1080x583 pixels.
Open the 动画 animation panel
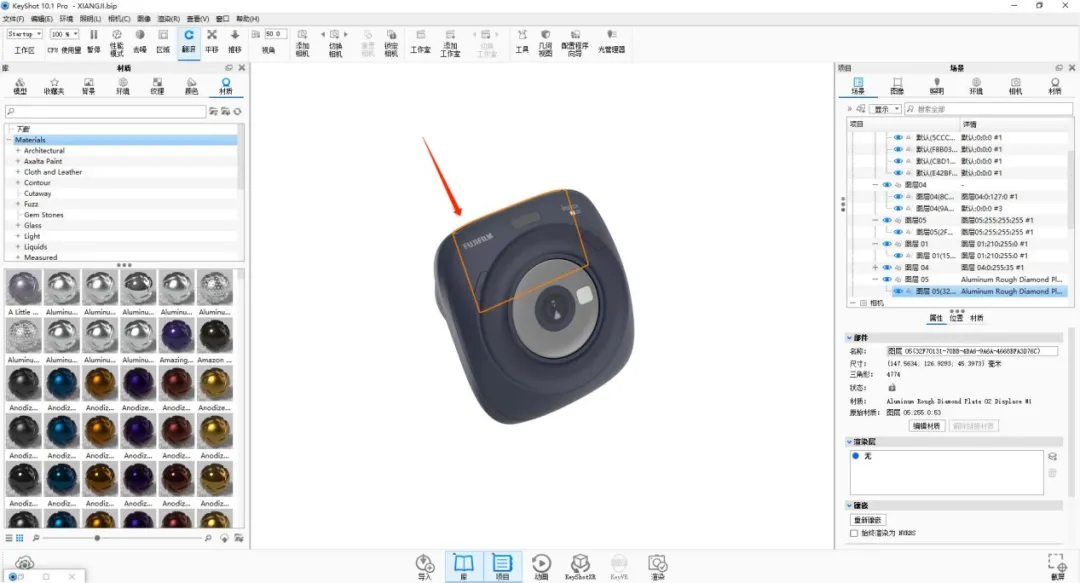click(x=541, y=567)
